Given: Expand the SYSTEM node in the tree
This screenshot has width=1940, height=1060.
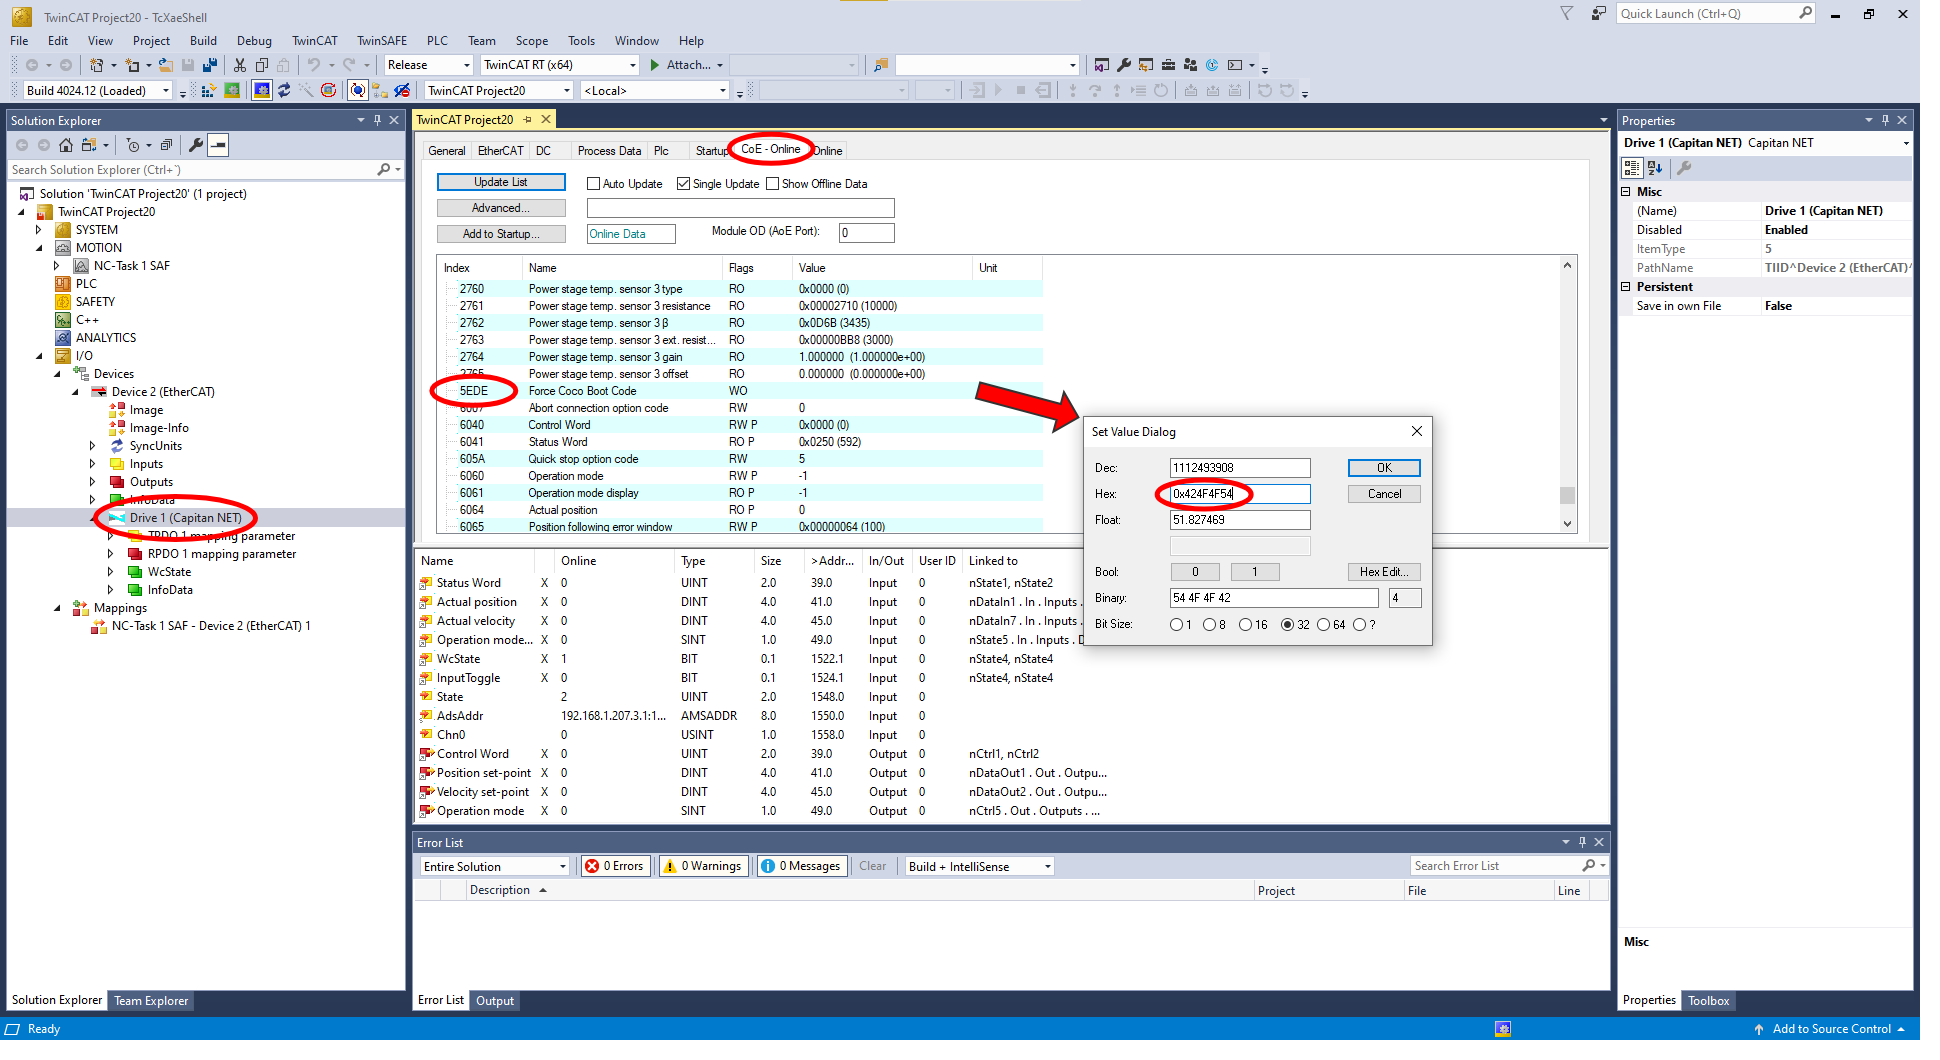Looking at the screenshot, I should click(39, 230).
